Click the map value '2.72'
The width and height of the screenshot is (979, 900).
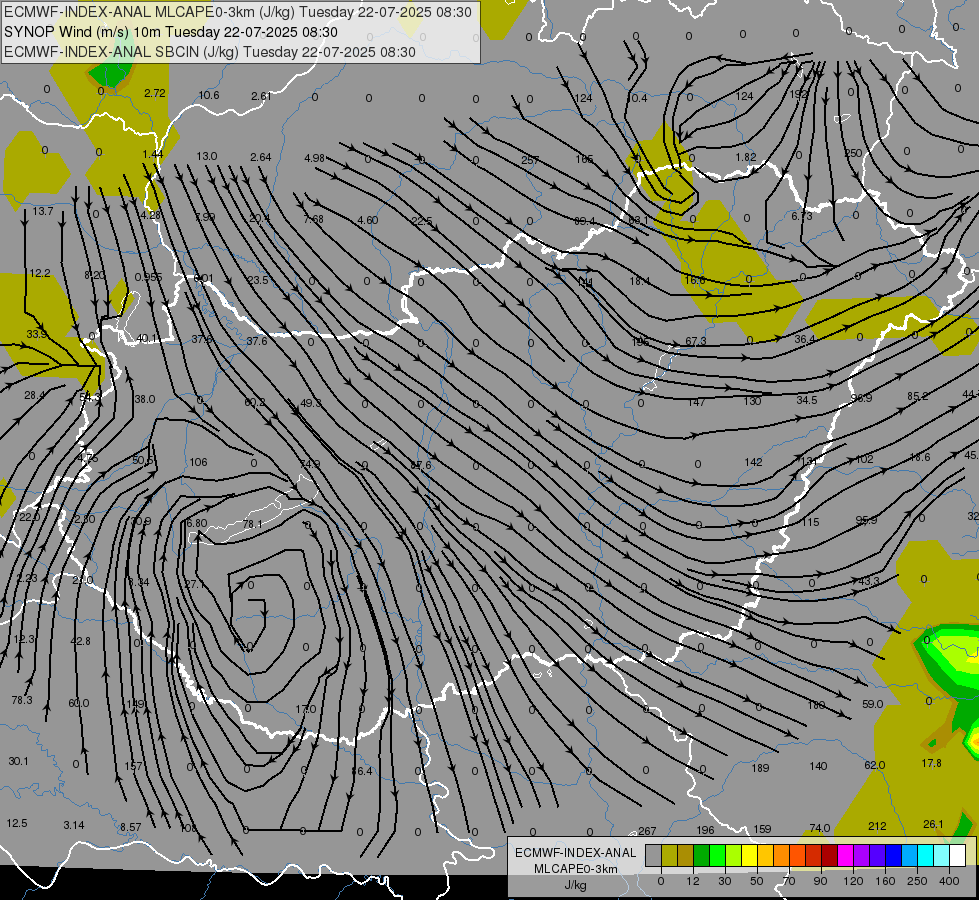155,93
